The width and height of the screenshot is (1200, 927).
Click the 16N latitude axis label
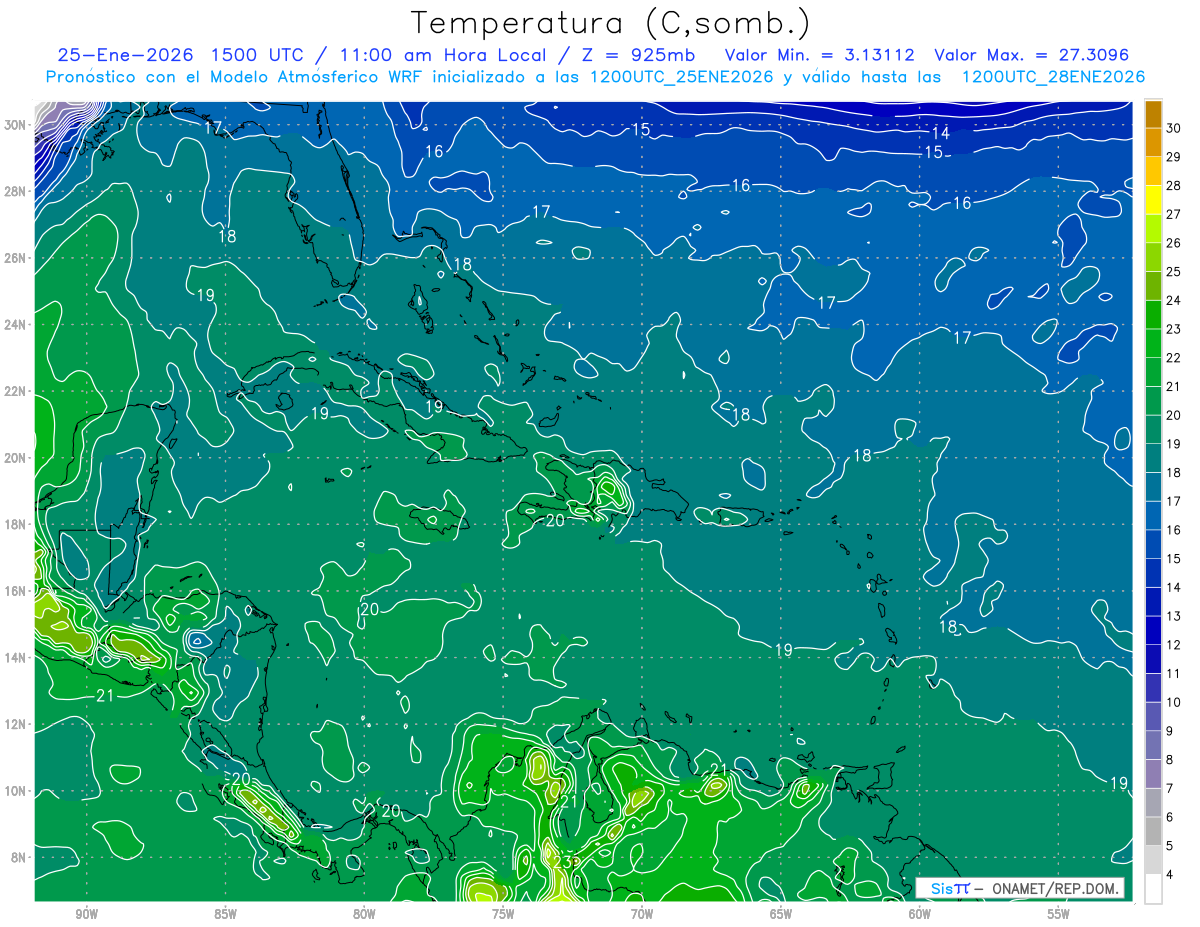15,591
